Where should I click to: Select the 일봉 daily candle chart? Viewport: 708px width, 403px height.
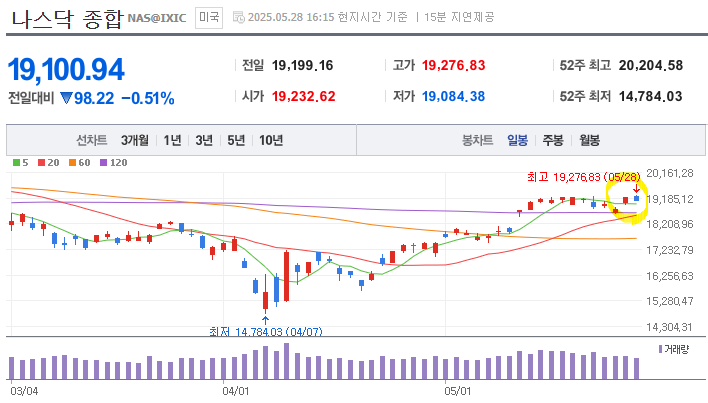pos(517,140)
